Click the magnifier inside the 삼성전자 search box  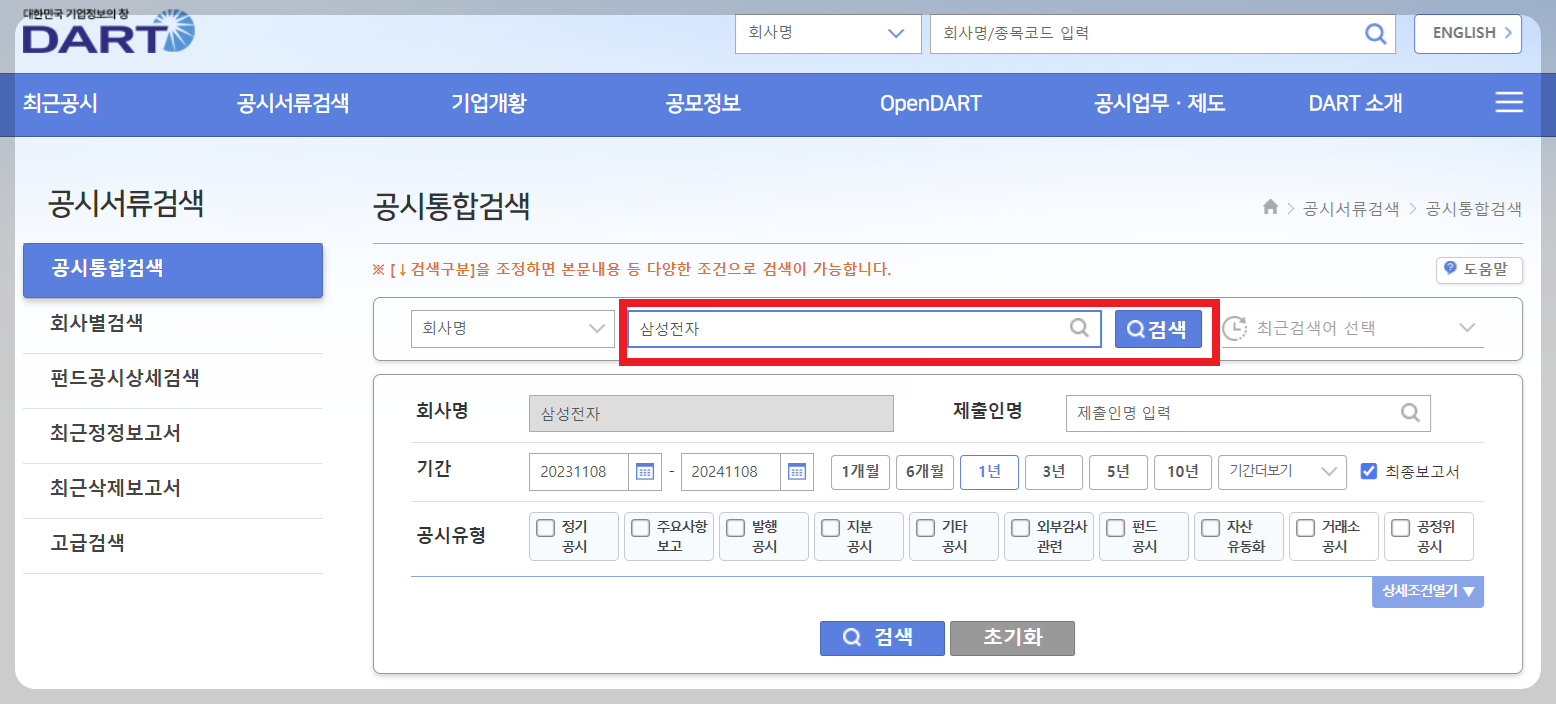[x=1078, y=328]
